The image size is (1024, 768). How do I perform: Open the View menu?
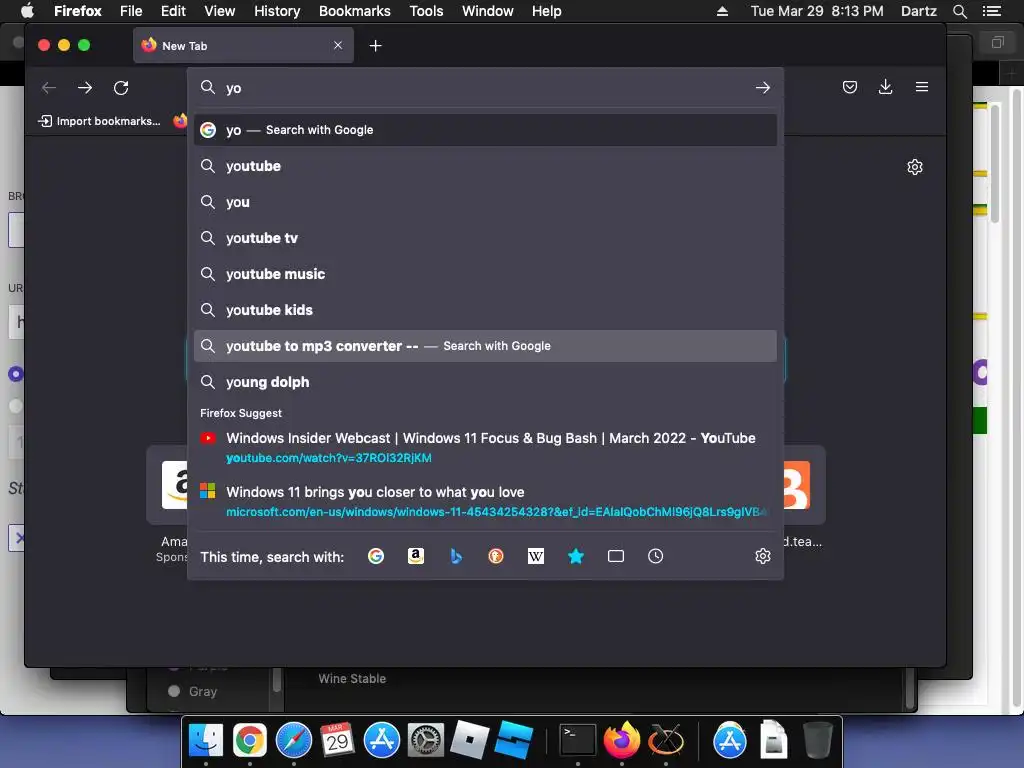219,11
